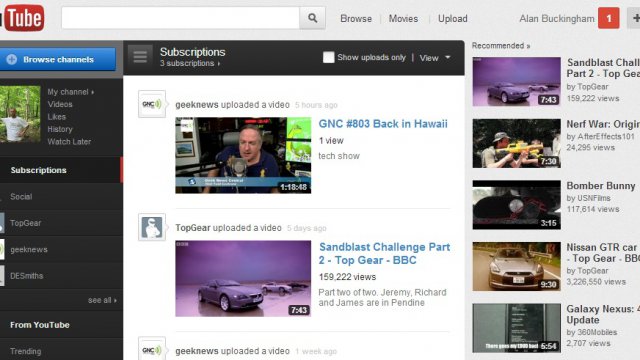
Task: Open My channel in sidebar
Action: tap(71, 92)
